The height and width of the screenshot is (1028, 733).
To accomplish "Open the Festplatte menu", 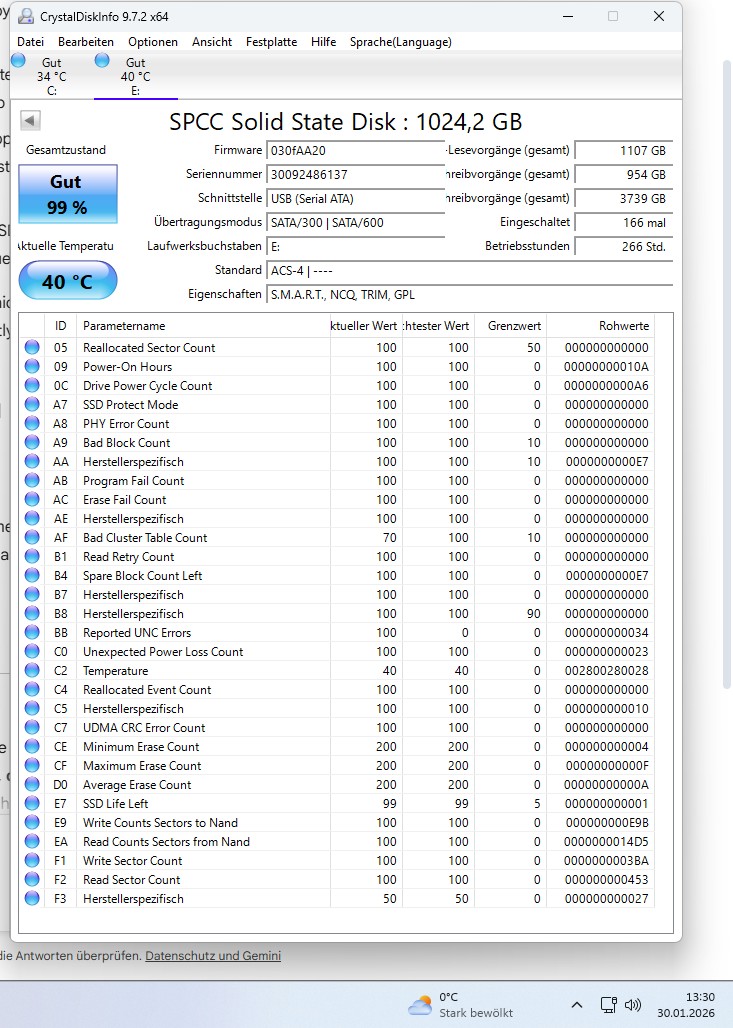I will 271,42.
